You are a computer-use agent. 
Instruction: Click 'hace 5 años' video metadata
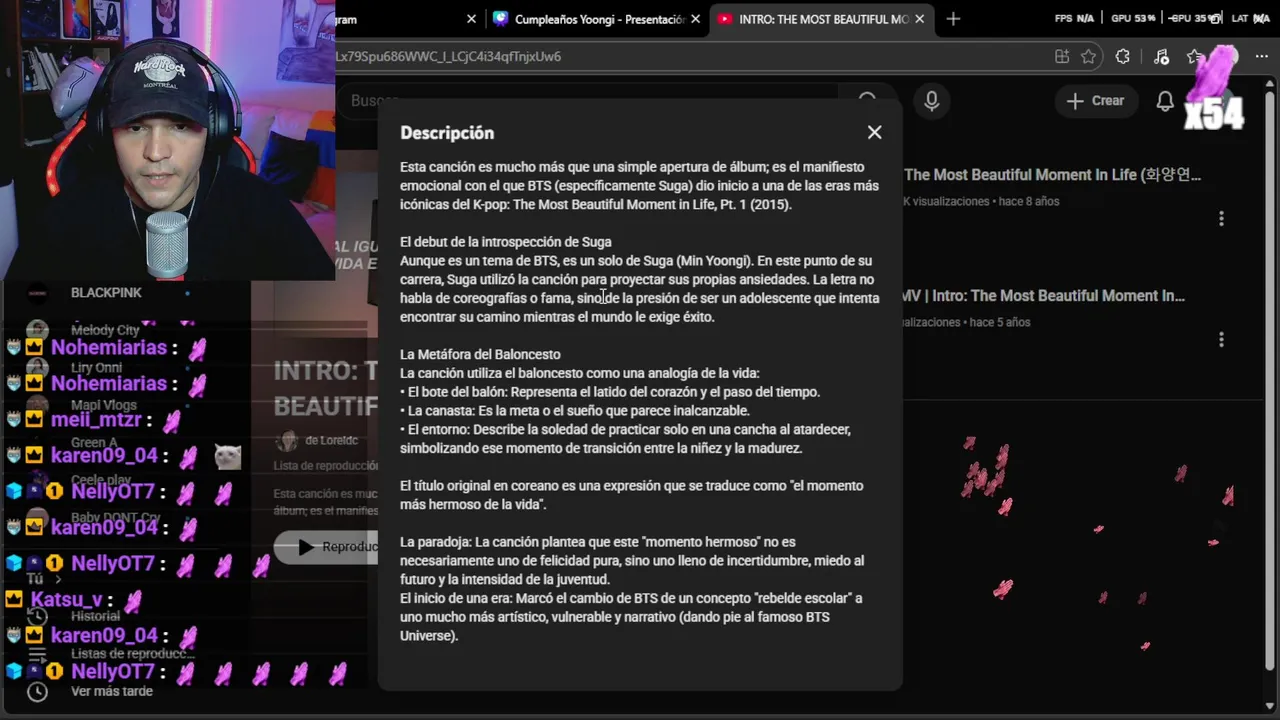pyautogui.click(x=1000, y=322)
